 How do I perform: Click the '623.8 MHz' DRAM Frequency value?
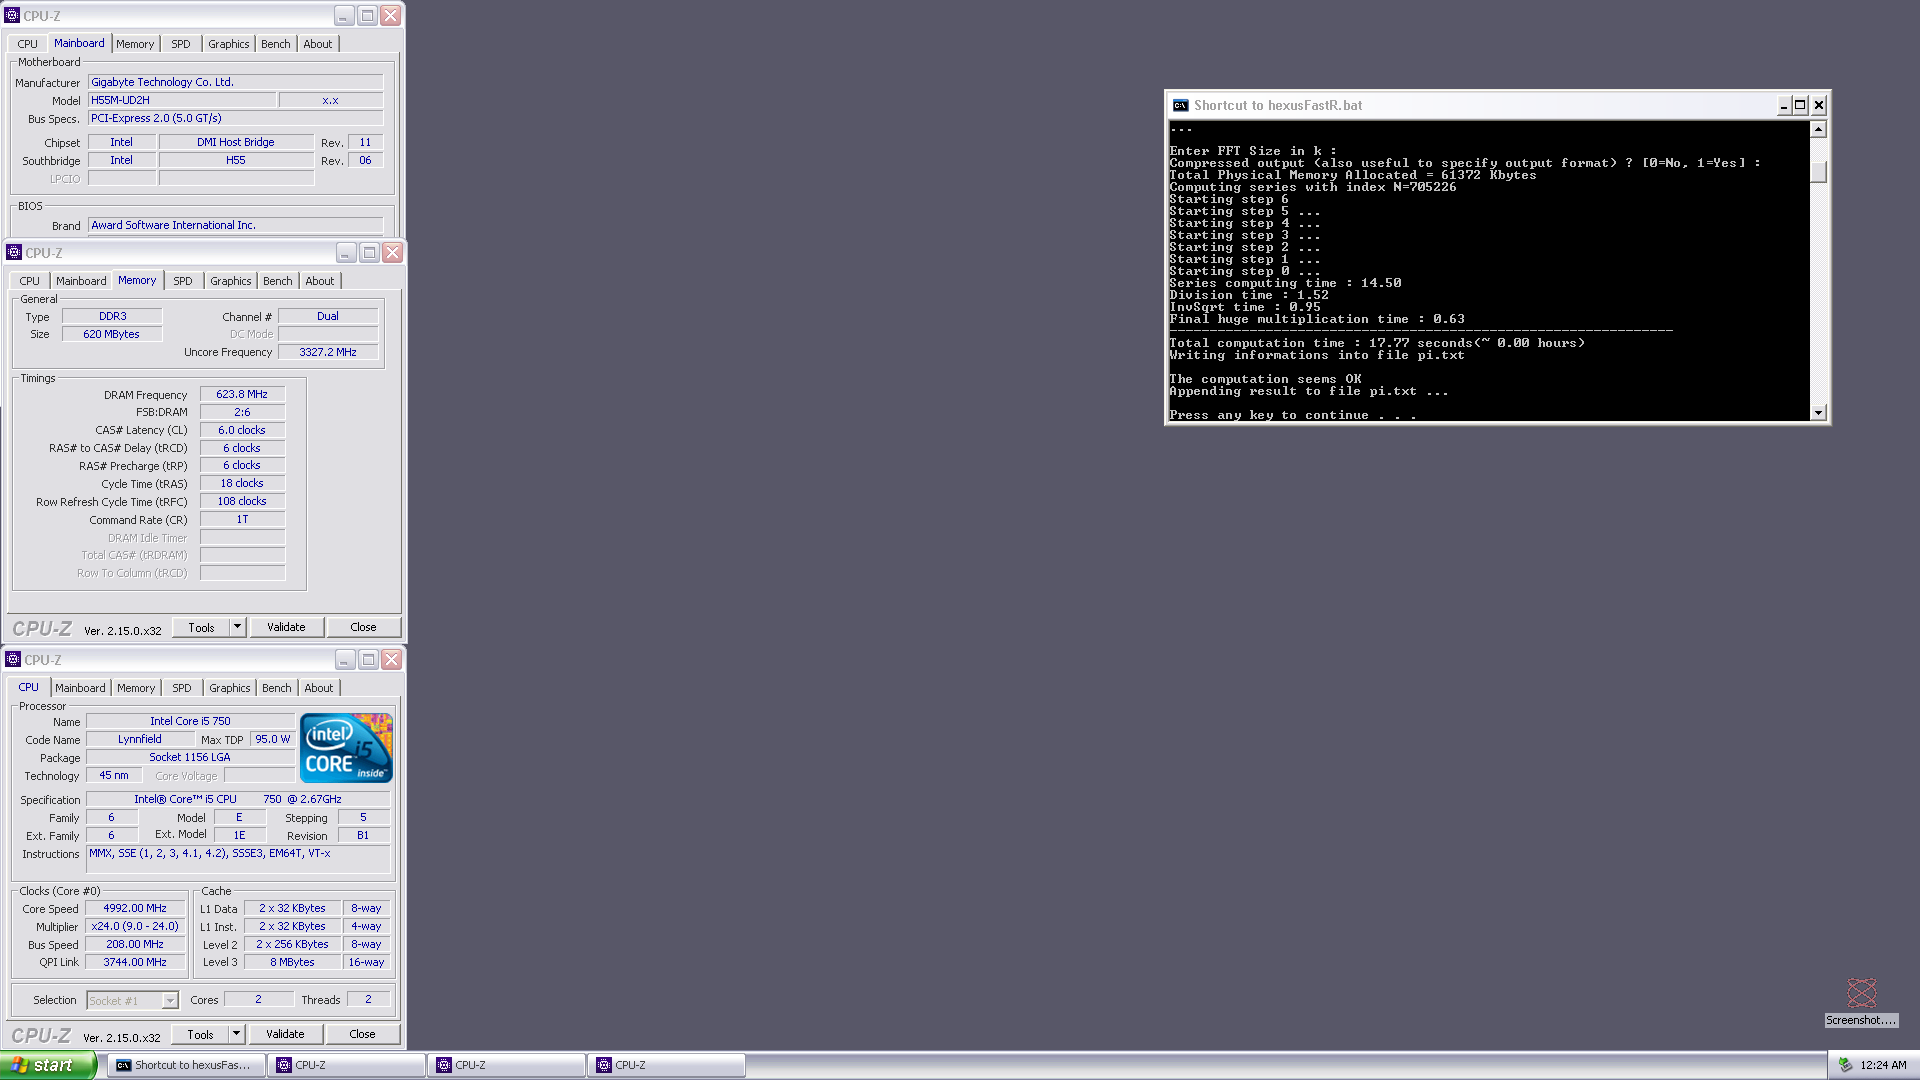point(242,394)
